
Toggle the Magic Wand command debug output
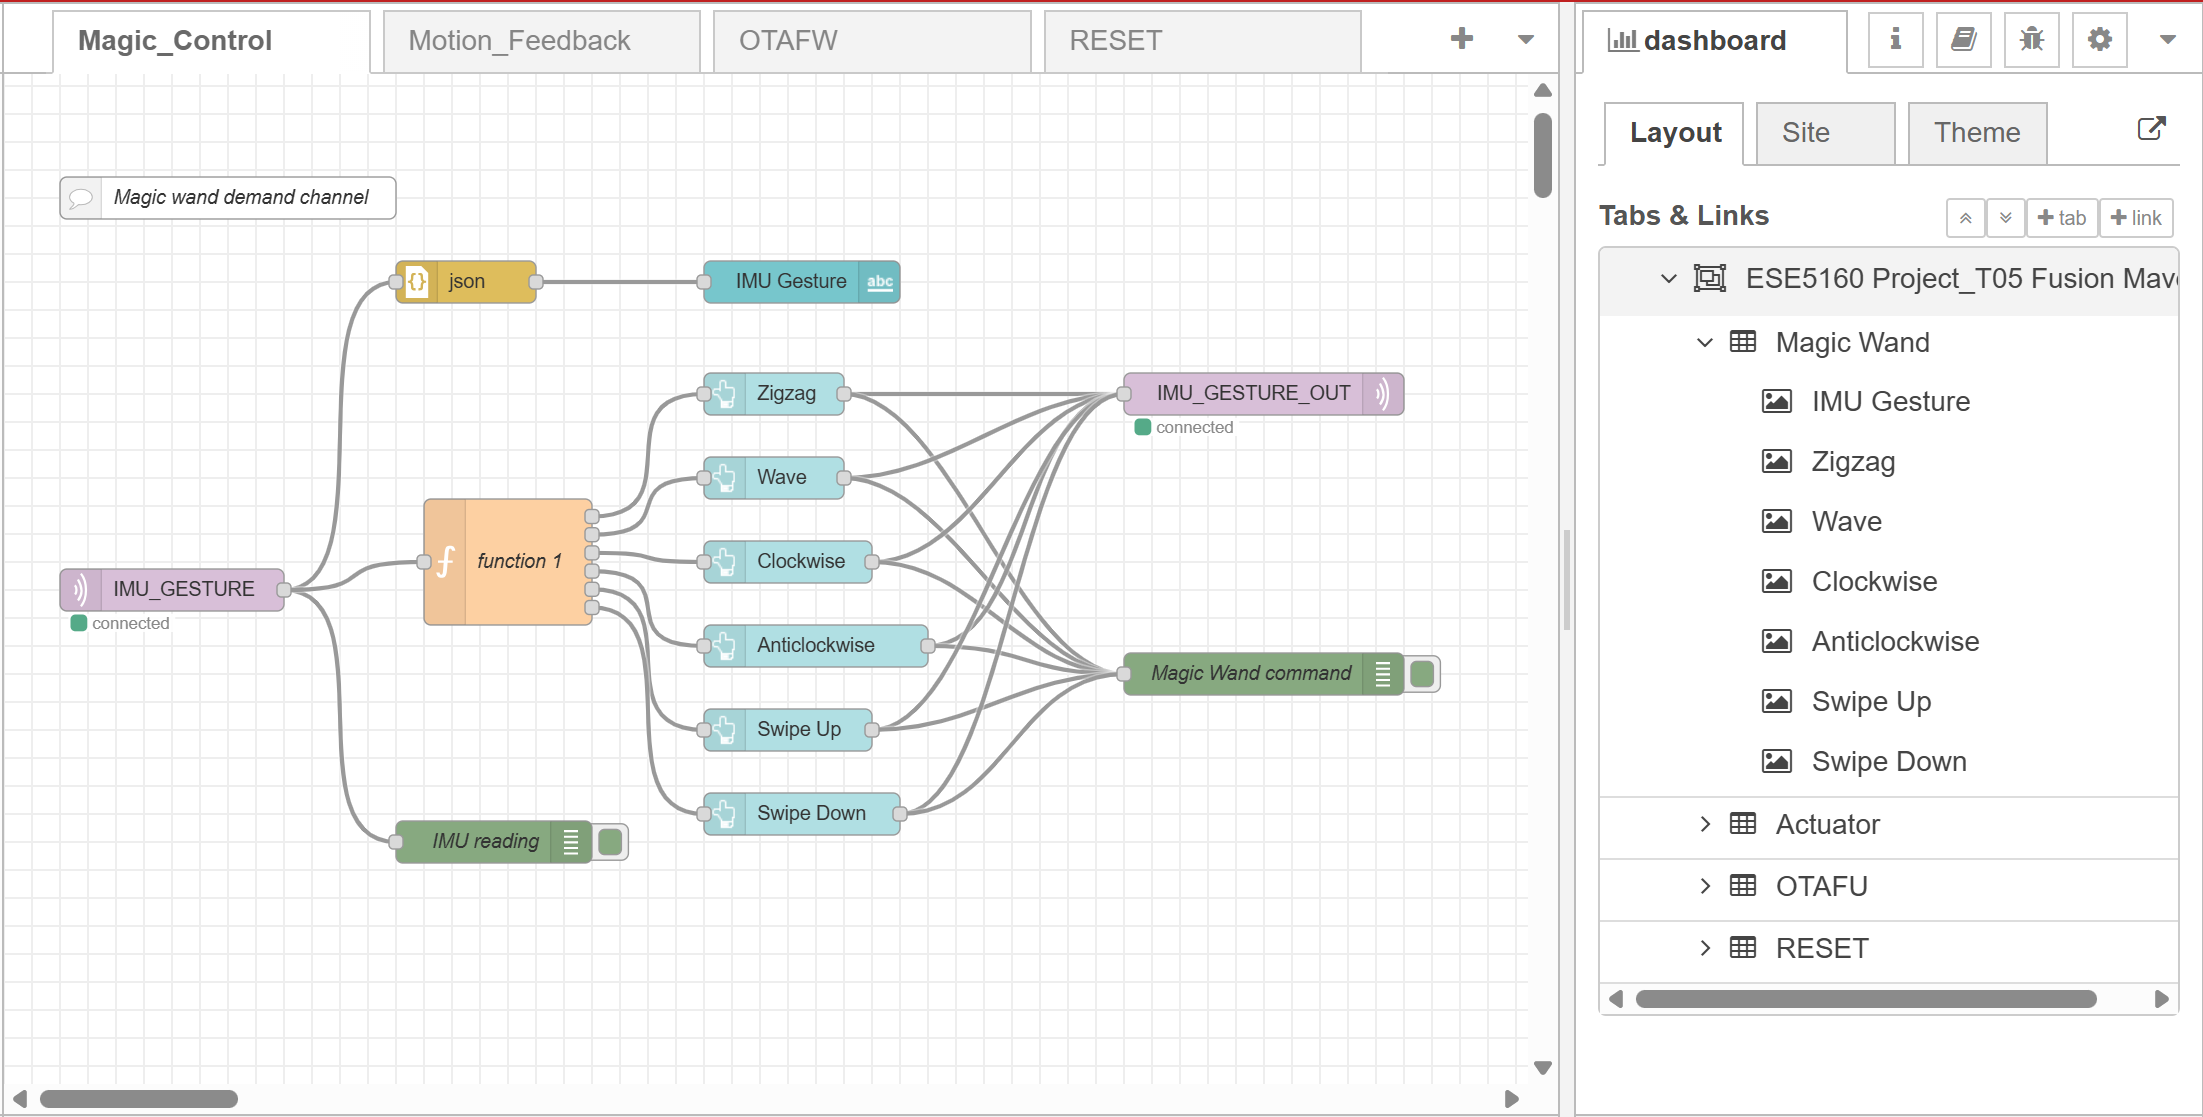pos(1422,674)
